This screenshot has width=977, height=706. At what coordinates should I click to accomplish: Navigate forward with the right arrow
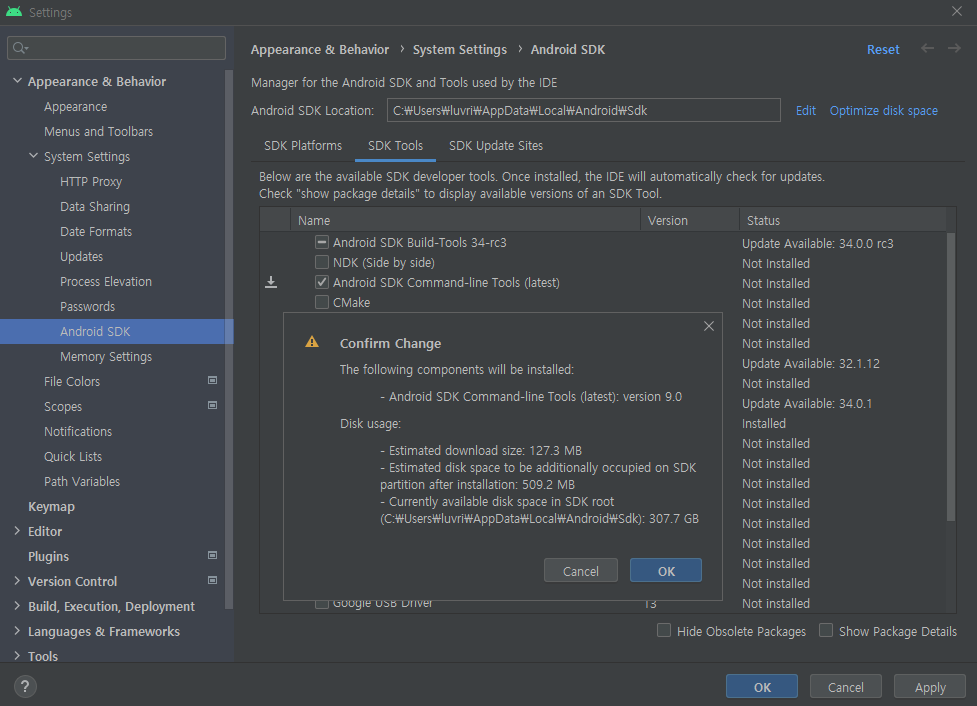pos(954,49)
